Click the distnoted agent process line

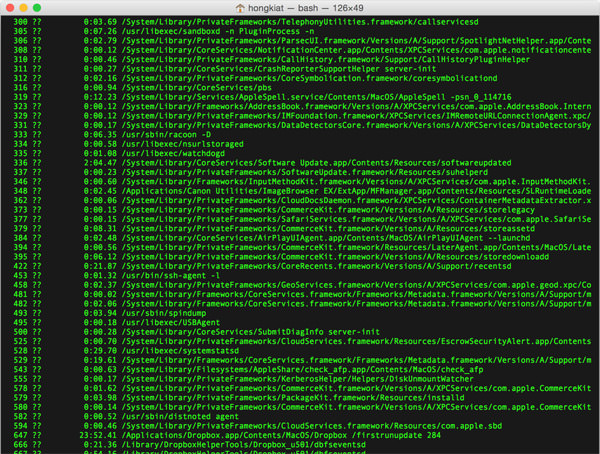(126, 416)
